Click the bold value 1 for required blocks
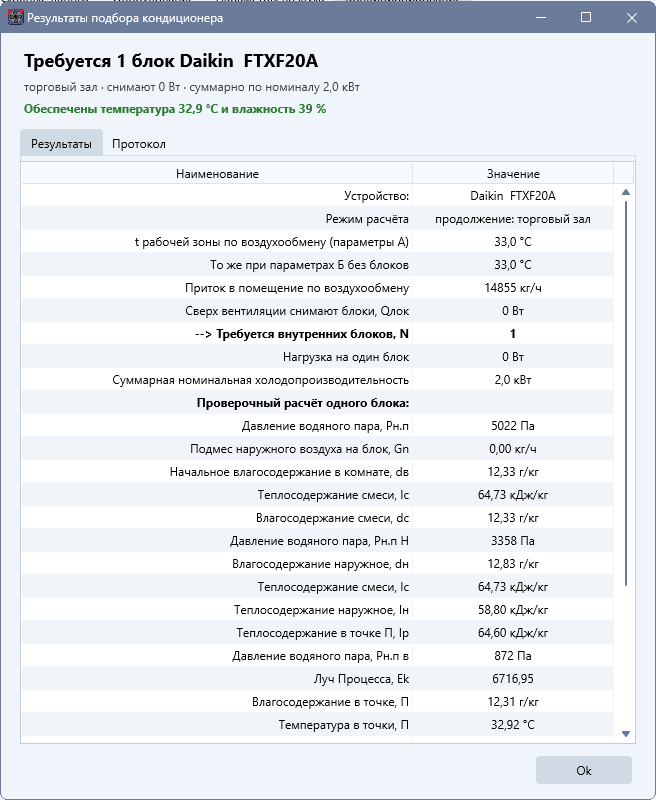656x800 pixels. pyautogui.click(x=513, y=334)
